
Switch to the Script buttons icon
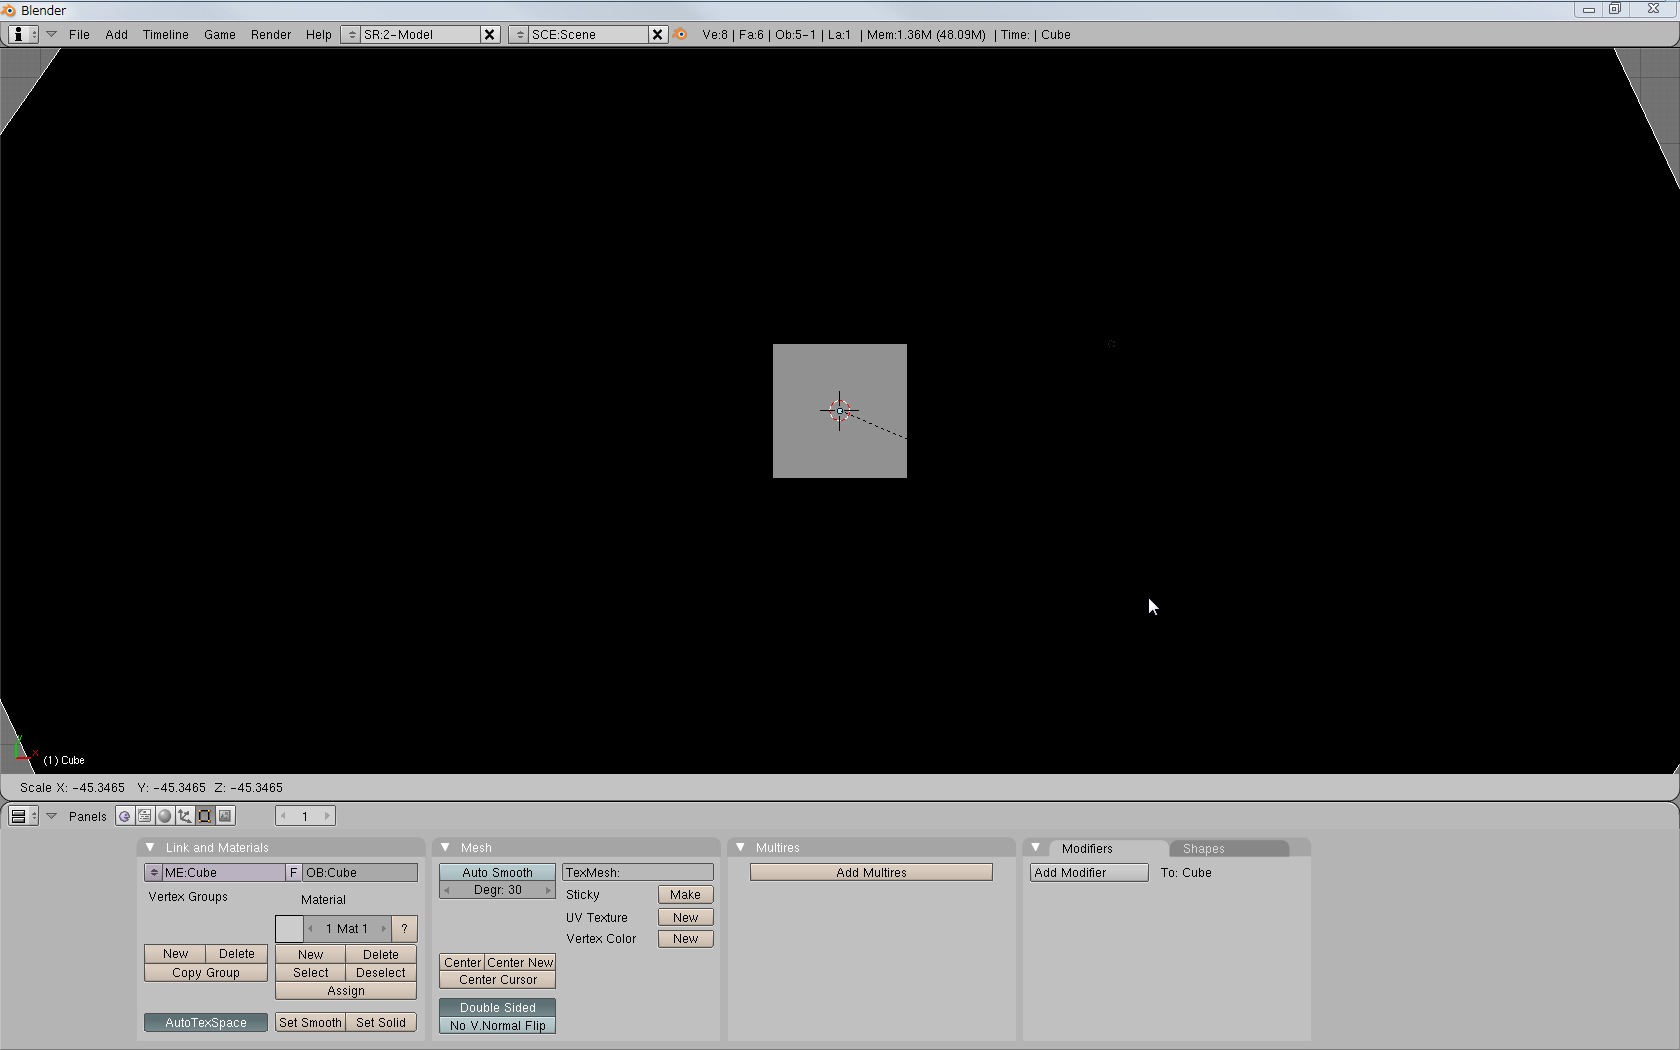pos(145,816)
